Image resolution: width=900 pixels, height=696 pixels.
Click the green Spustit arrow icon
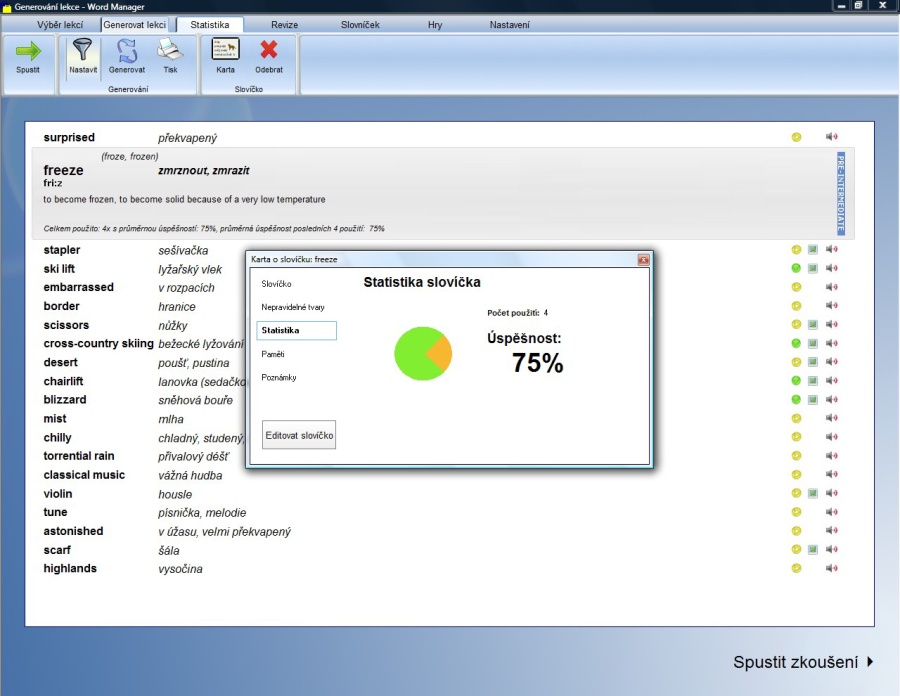28,51
